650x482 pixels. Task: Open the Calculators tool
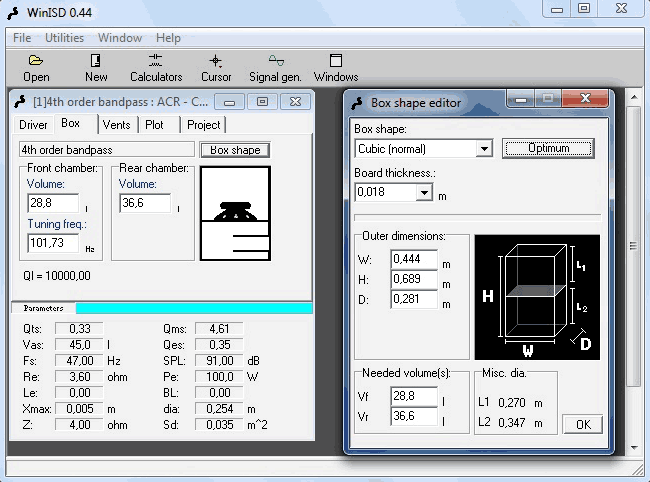pos(156,67)
